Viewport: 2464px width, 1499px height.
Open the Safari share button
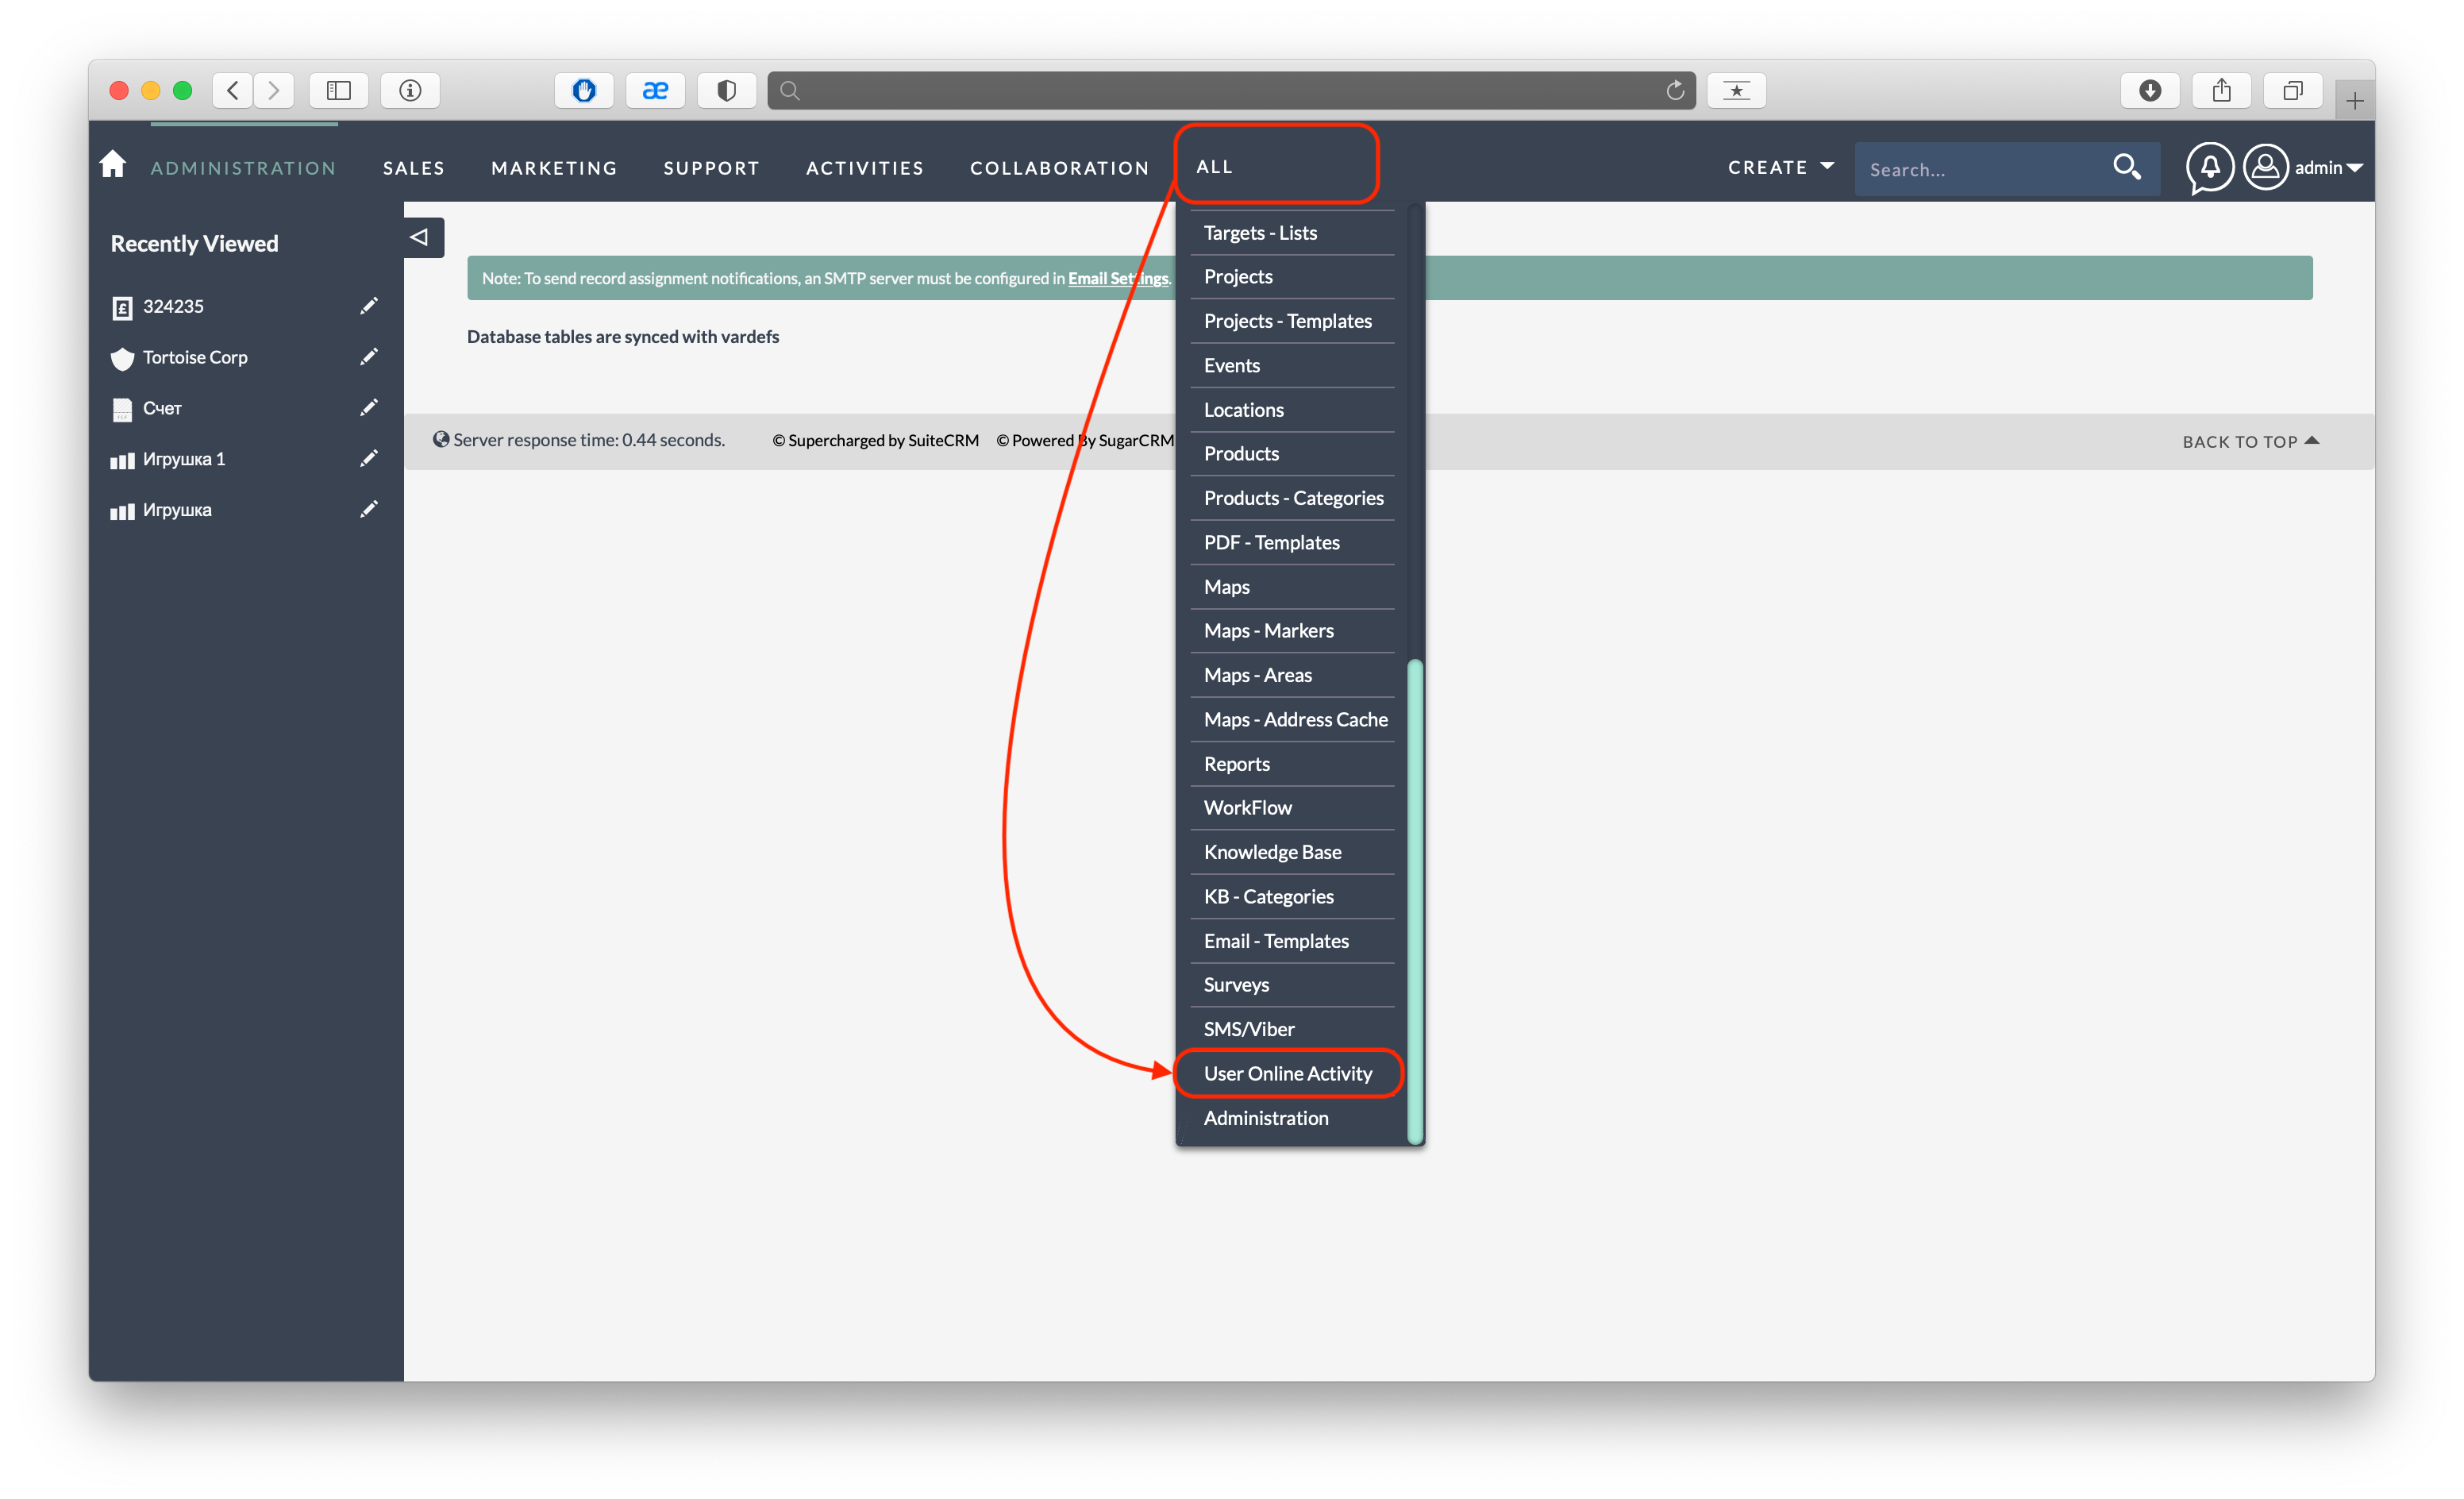point(2221,90)
